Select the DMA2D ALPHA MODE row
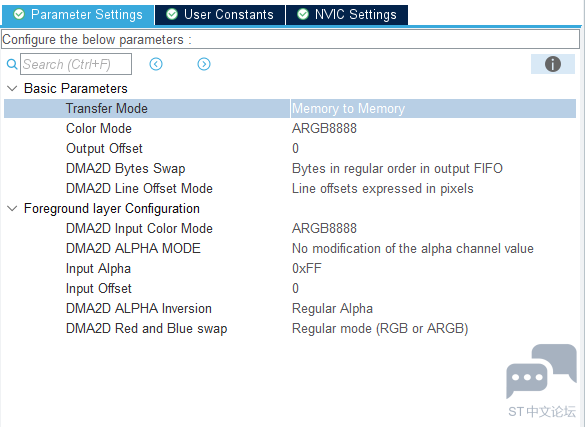Screen dimensions: 585x427 (290, 248)
